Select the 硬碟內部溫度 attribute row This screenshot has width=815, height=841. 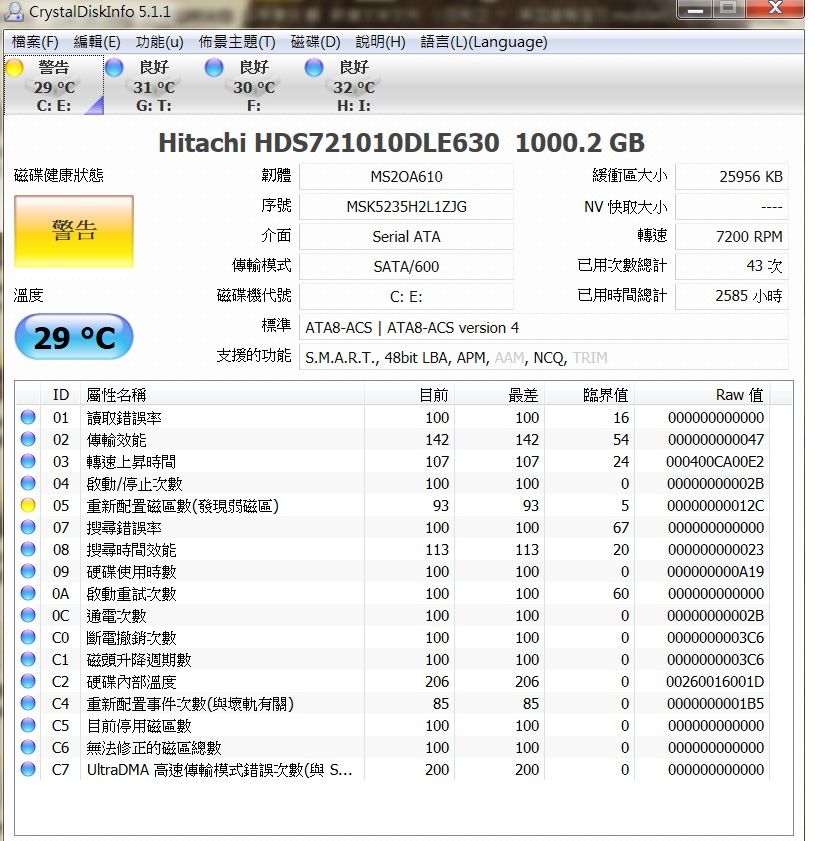tap(393, 681)
